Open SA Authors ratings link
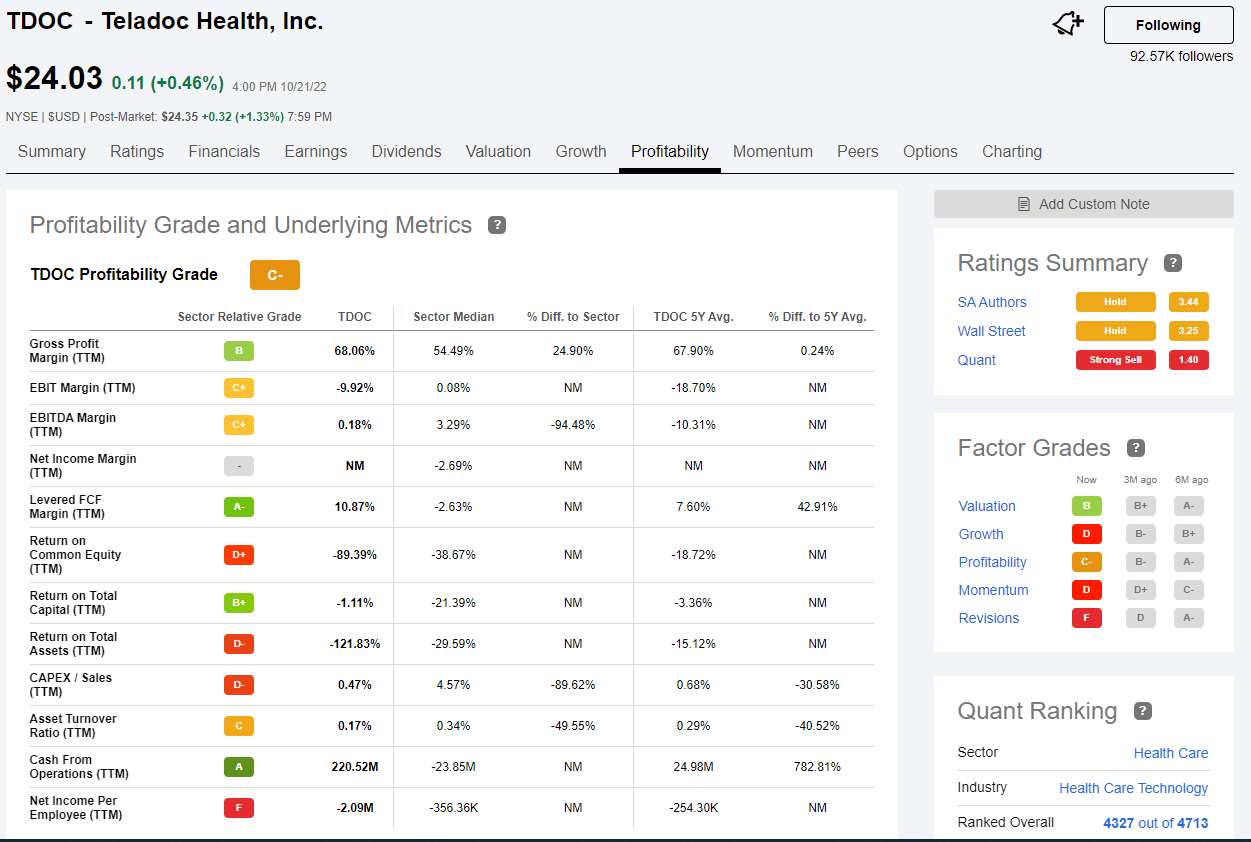 [x=992, y=302]
